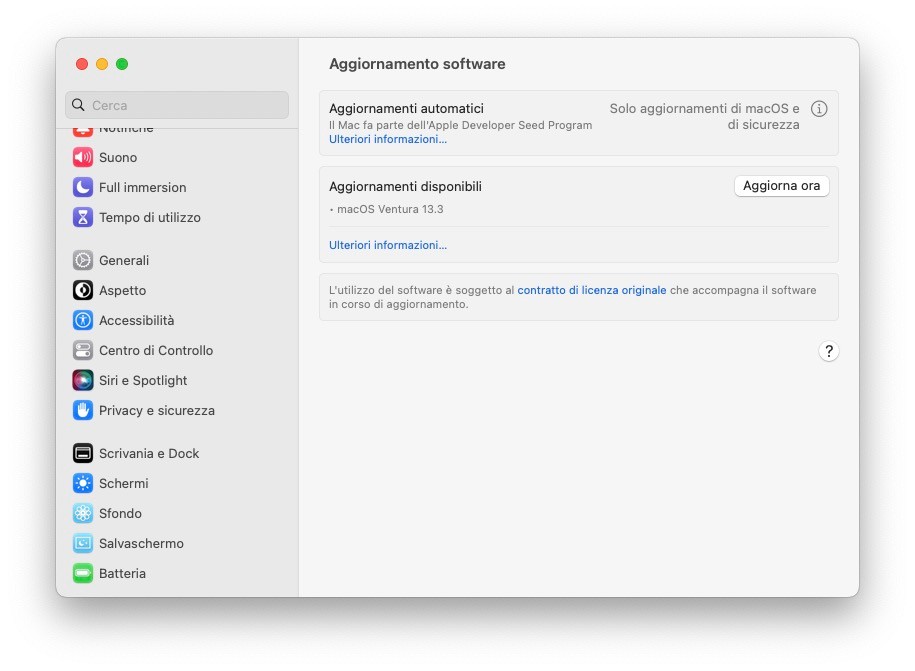Click the Aggiornamento software title
Viewport: 915px width, 671px height.
(x=417, y=64)
